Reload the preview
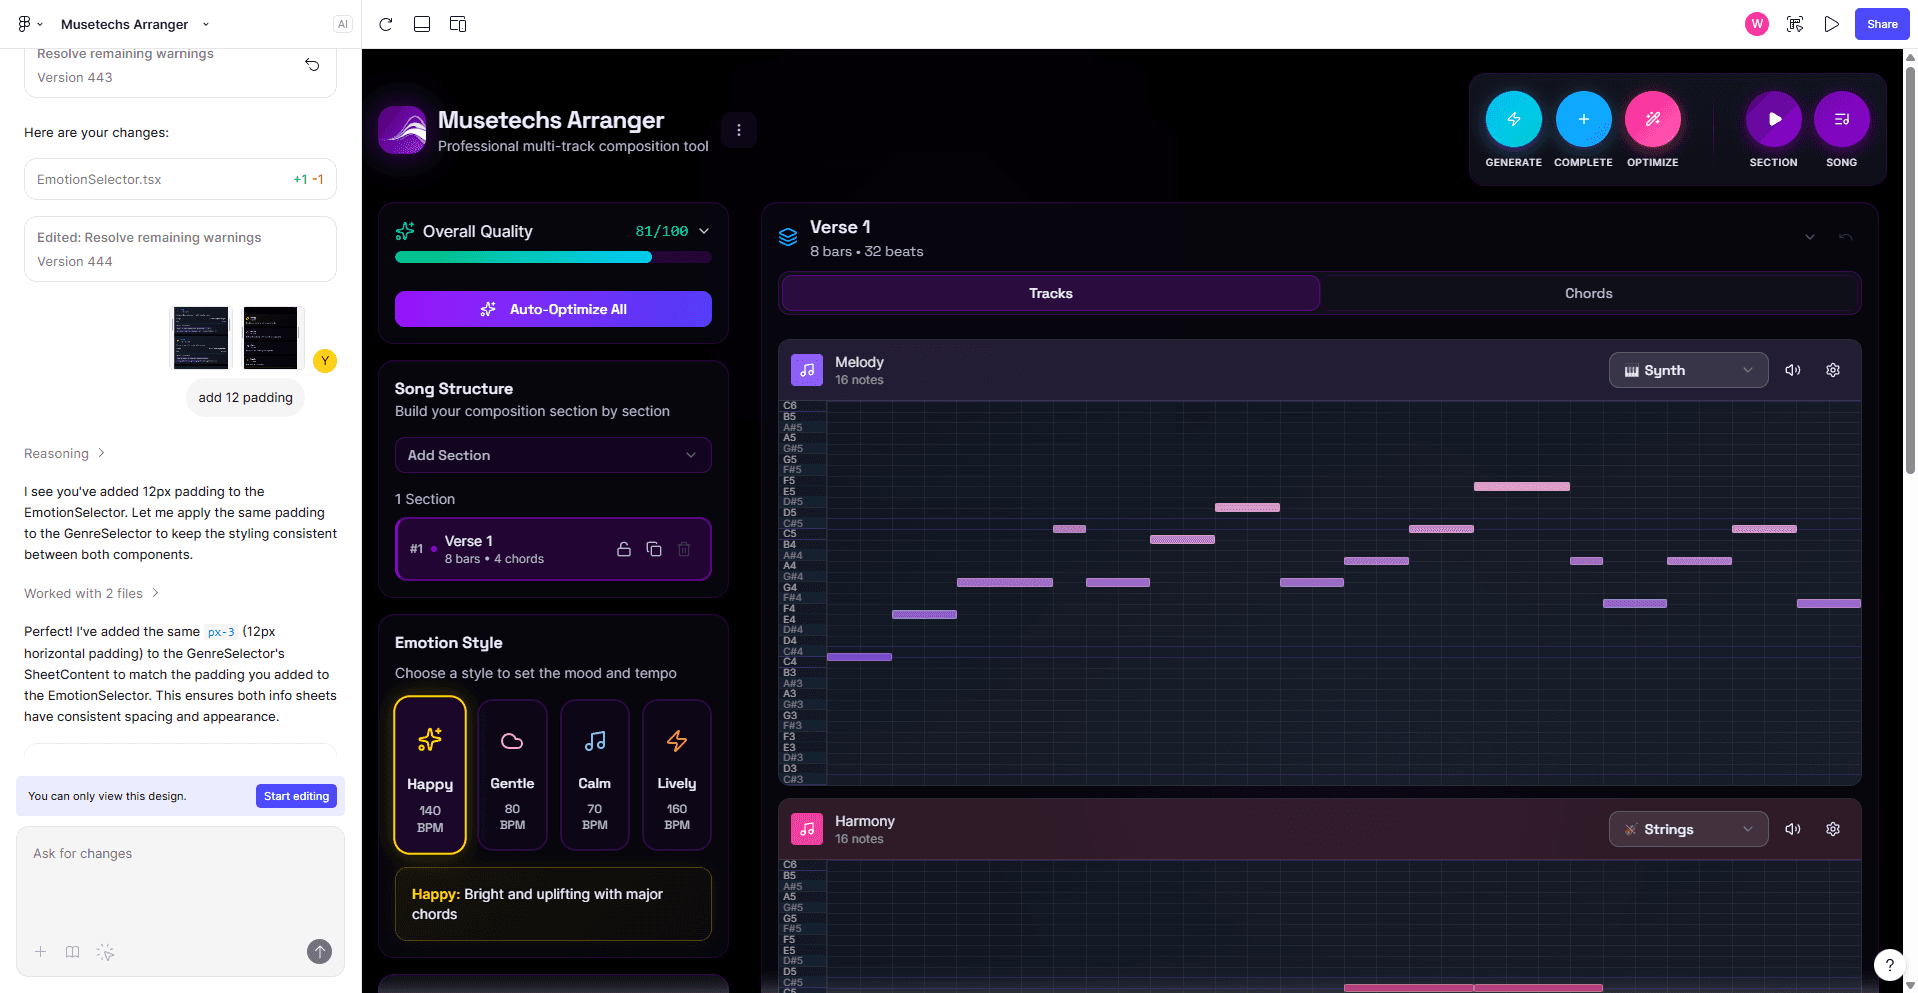Image resolution: width=1918 pixels, height=993 pixels. pyautogui.click(x=386, y=24)
